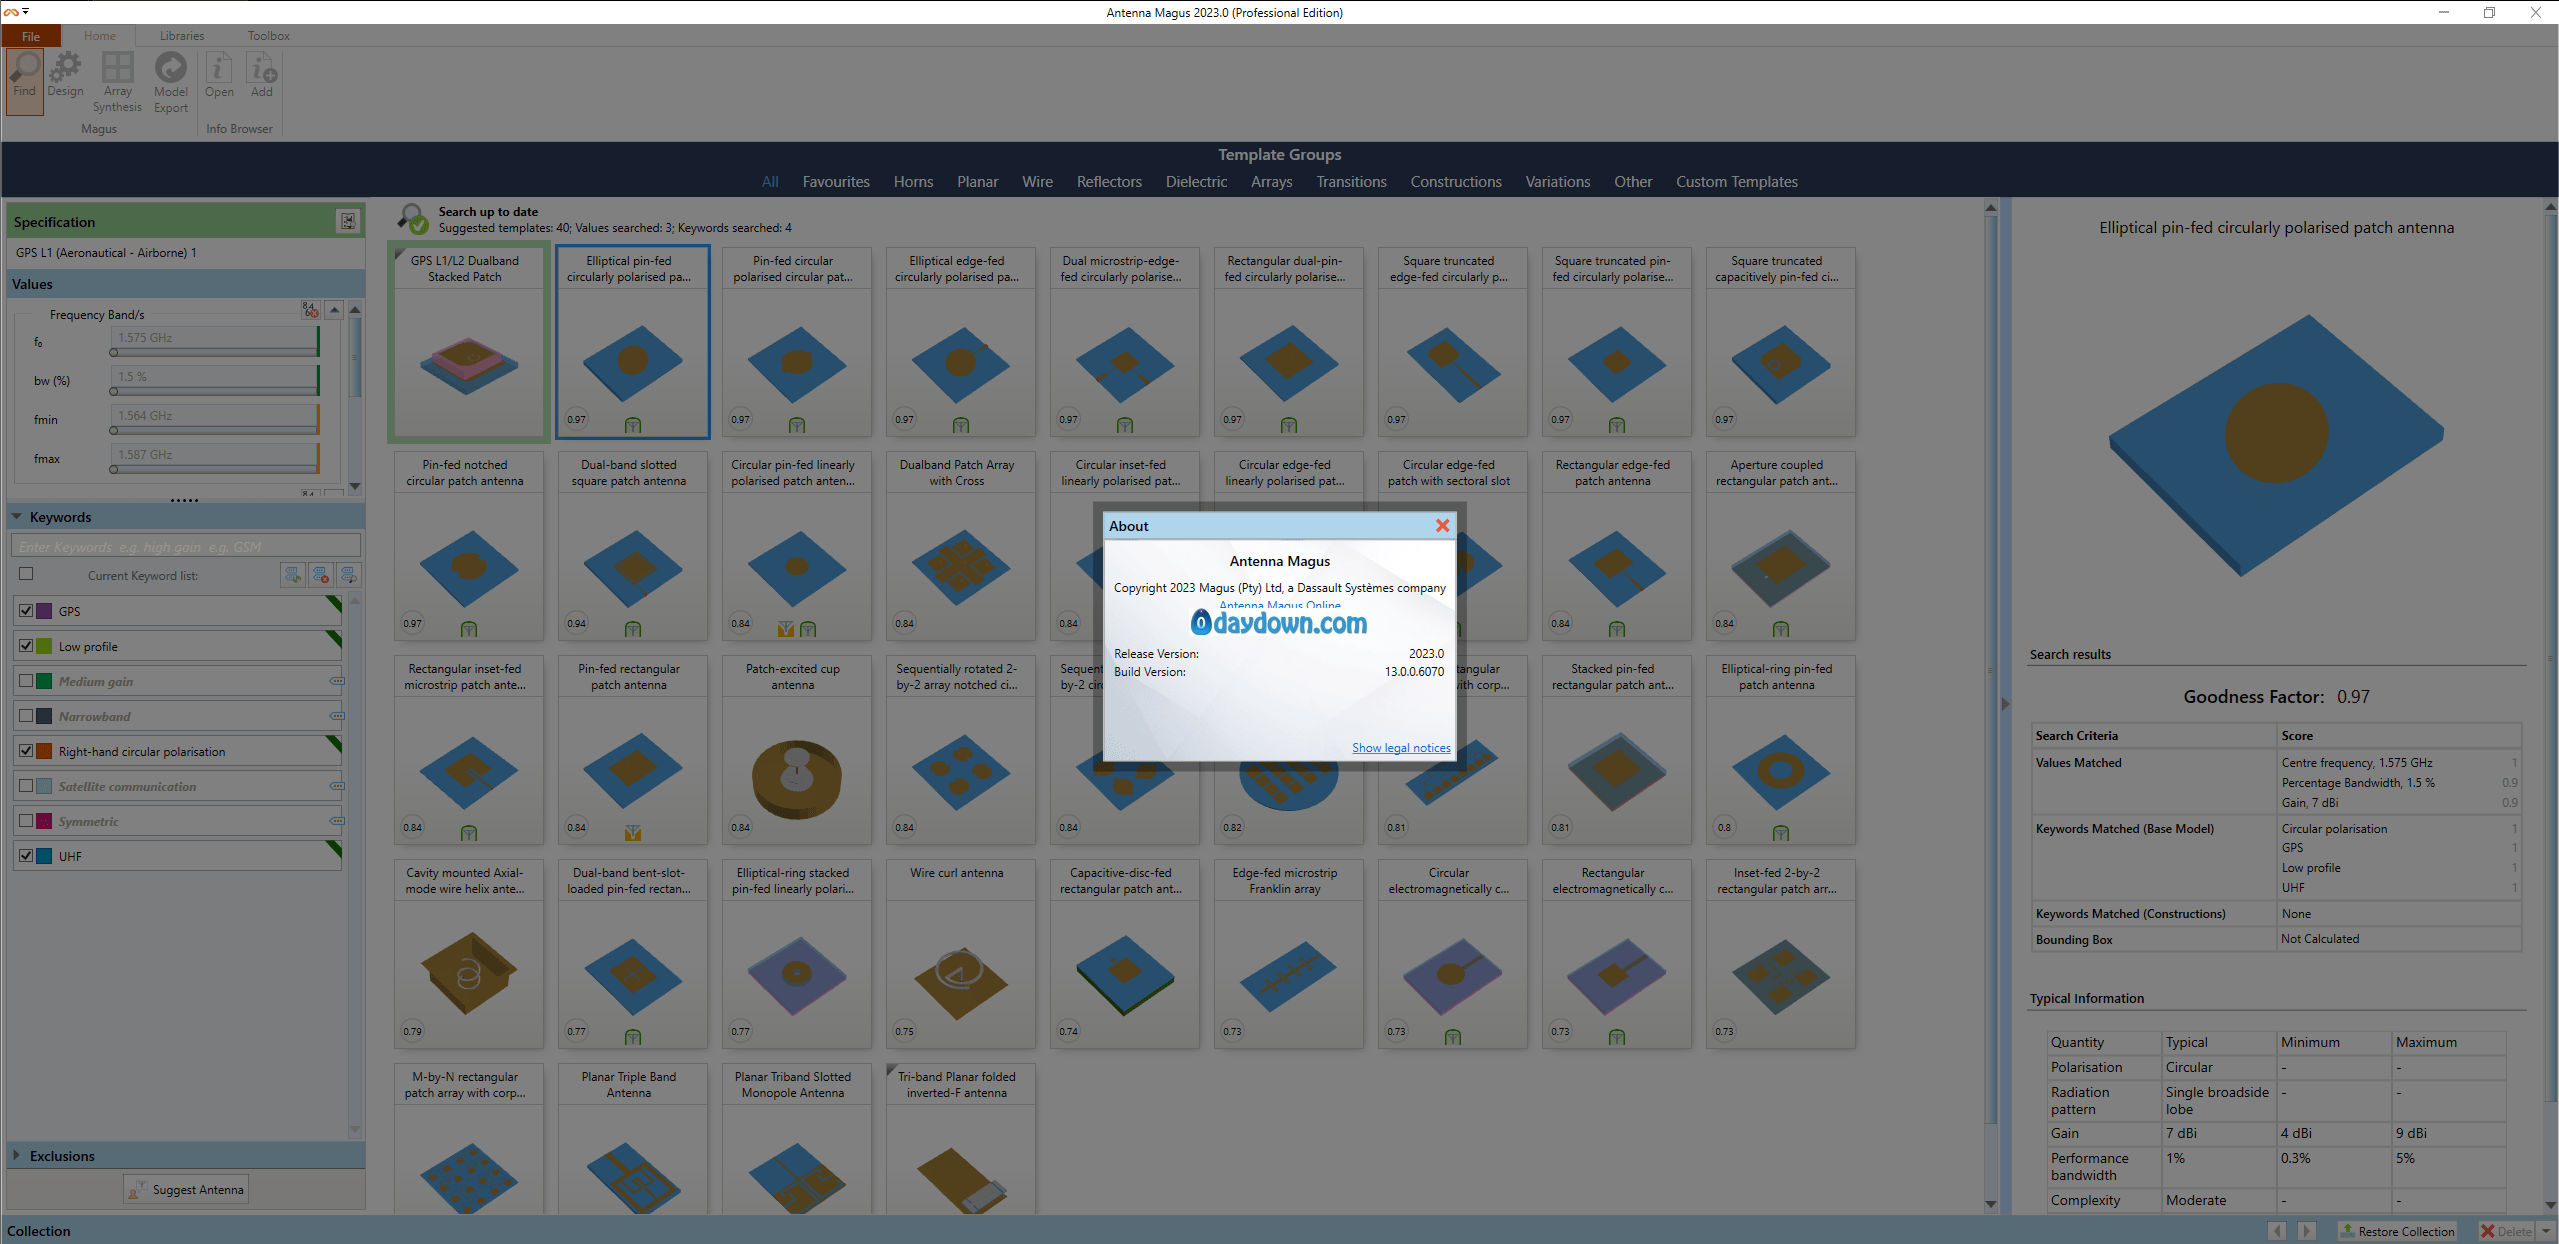Click the Medium gain suggestion tag icon
This screenshot has height=1244, width=2559.
pos(337,681)
